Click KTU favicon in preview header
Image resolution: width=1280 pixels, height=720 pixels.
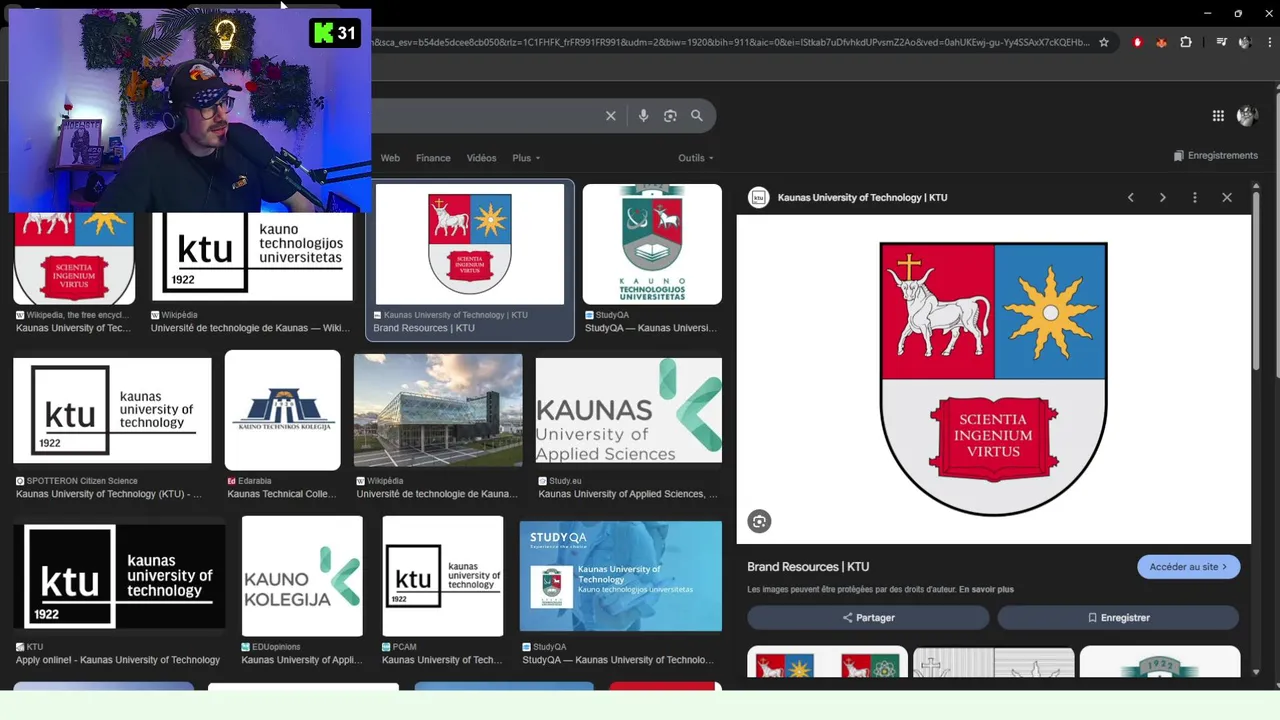tap(758, 198)
